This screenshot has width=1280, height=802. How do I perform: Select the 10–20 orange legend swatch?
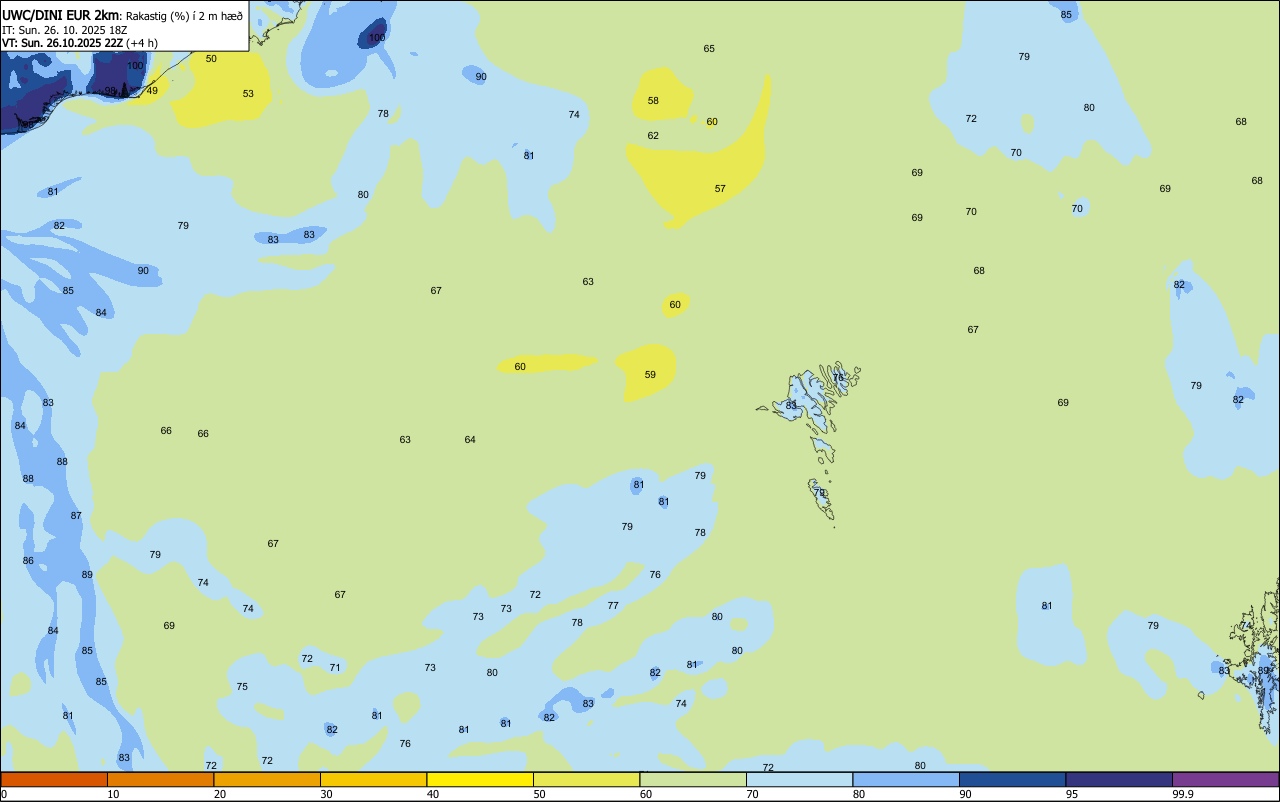(160, 779)
